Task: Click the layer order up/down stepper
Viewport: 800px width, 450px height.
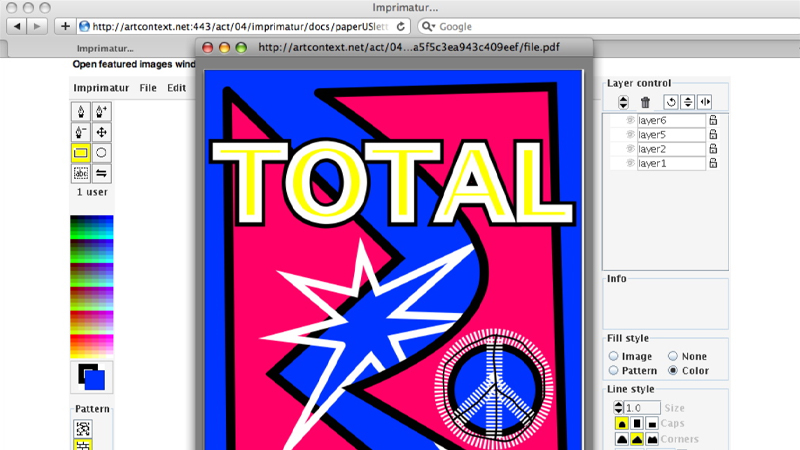Action: [x=623, y=102]
